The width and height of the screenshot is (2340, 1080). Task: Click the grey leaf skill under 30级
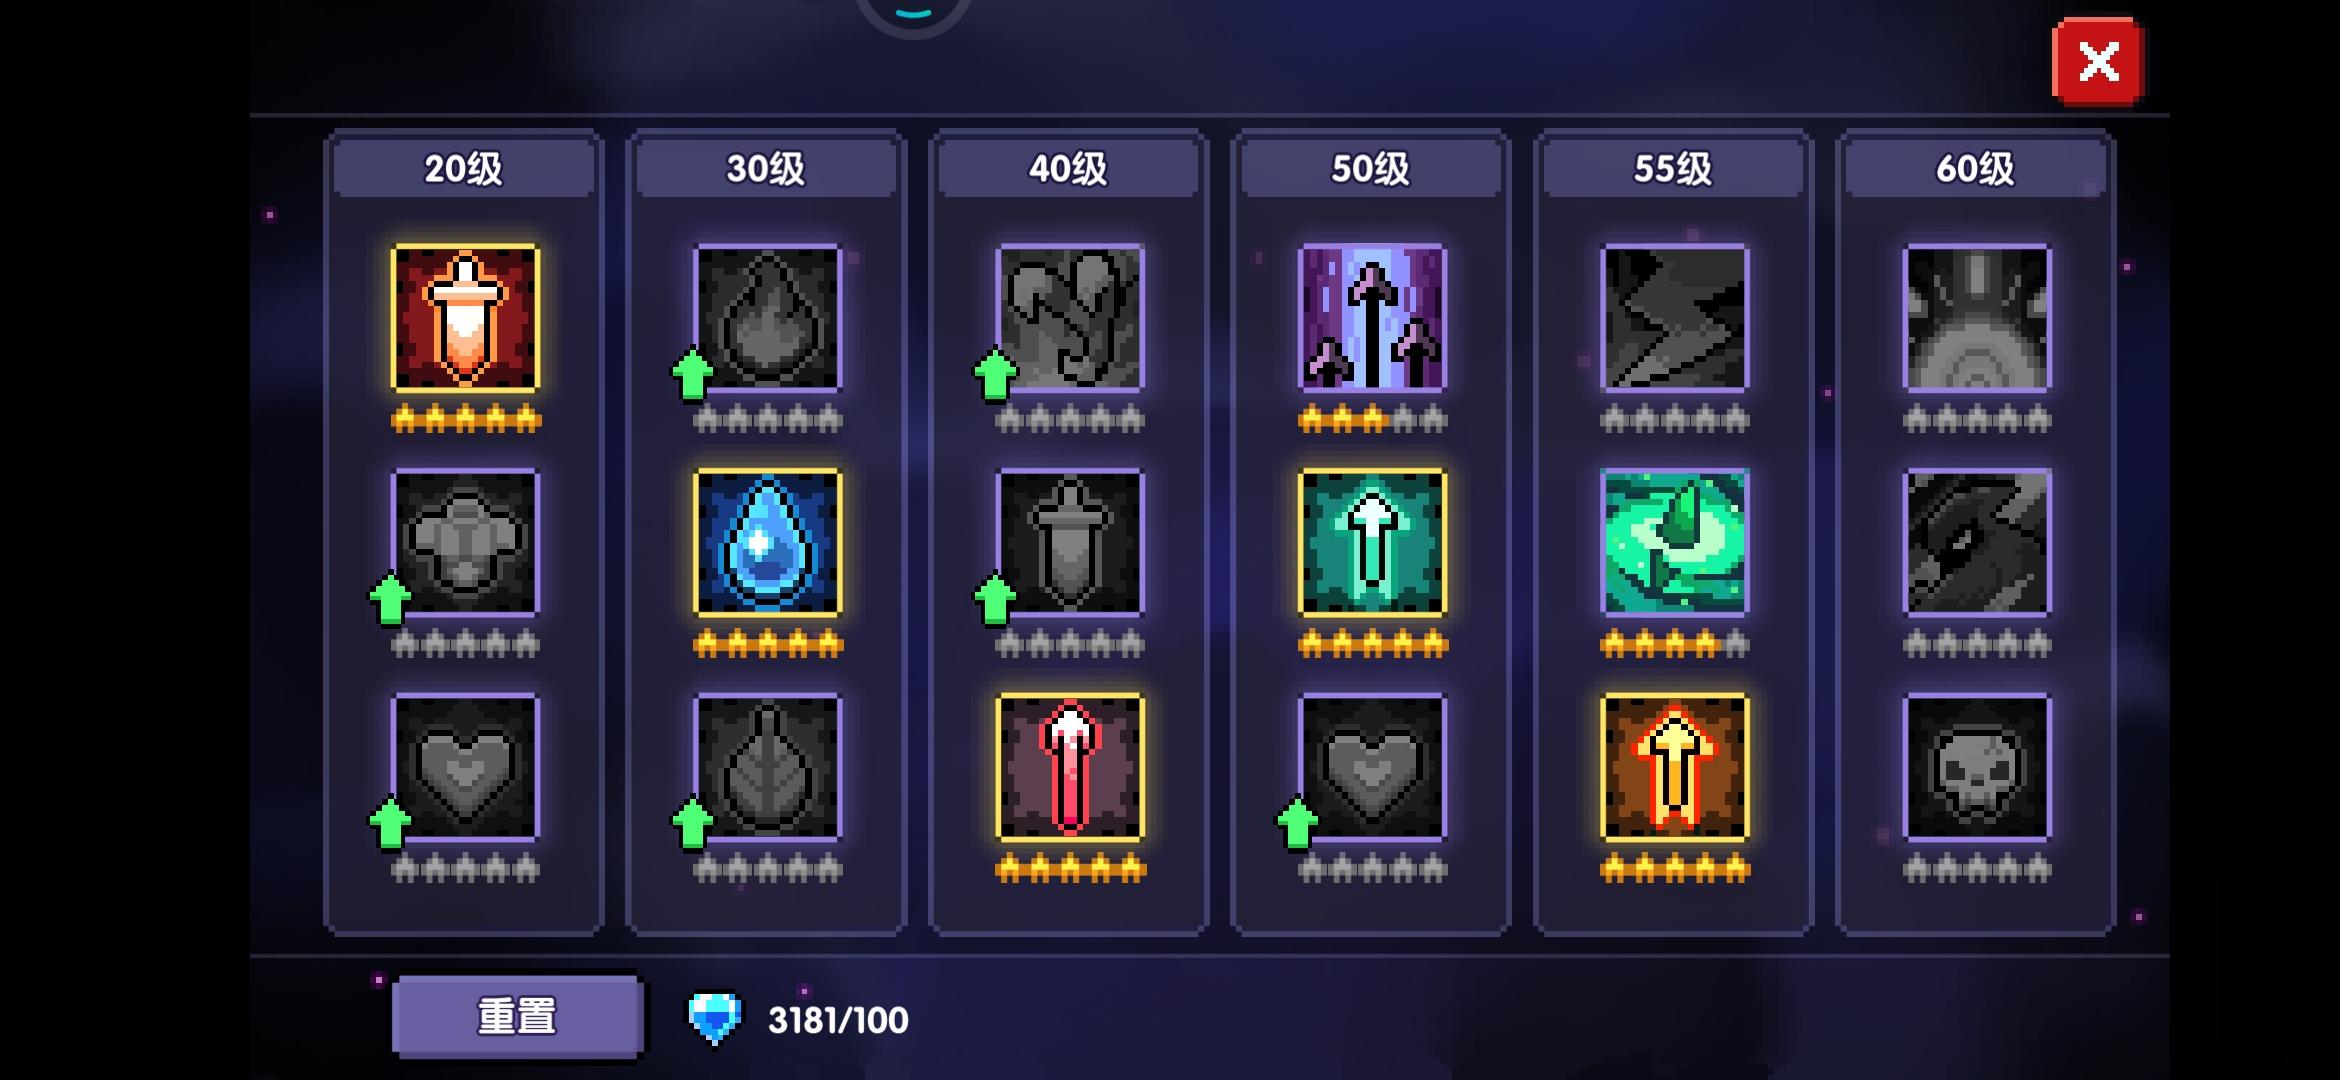coord(768,767)
